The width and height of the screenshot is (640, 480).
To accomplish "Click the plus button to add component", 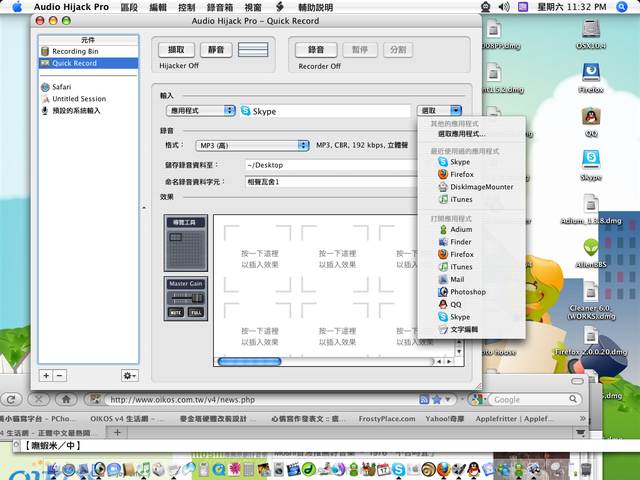I will 46,376.
